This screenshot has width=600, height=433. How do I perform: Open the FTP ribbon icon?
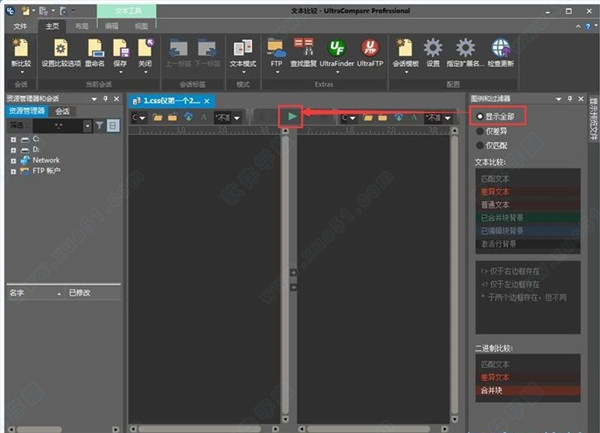pyautogui.click(x=276, y=48)
